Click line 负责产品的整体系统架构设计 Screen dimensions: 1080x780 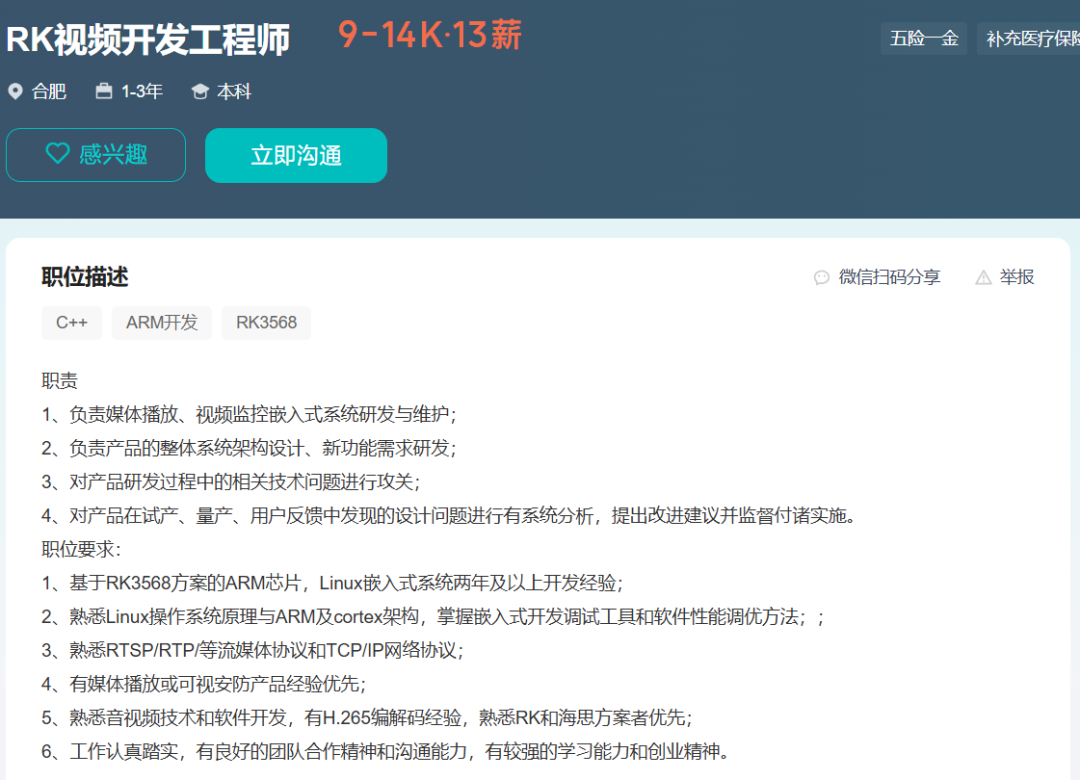(249, 448)
